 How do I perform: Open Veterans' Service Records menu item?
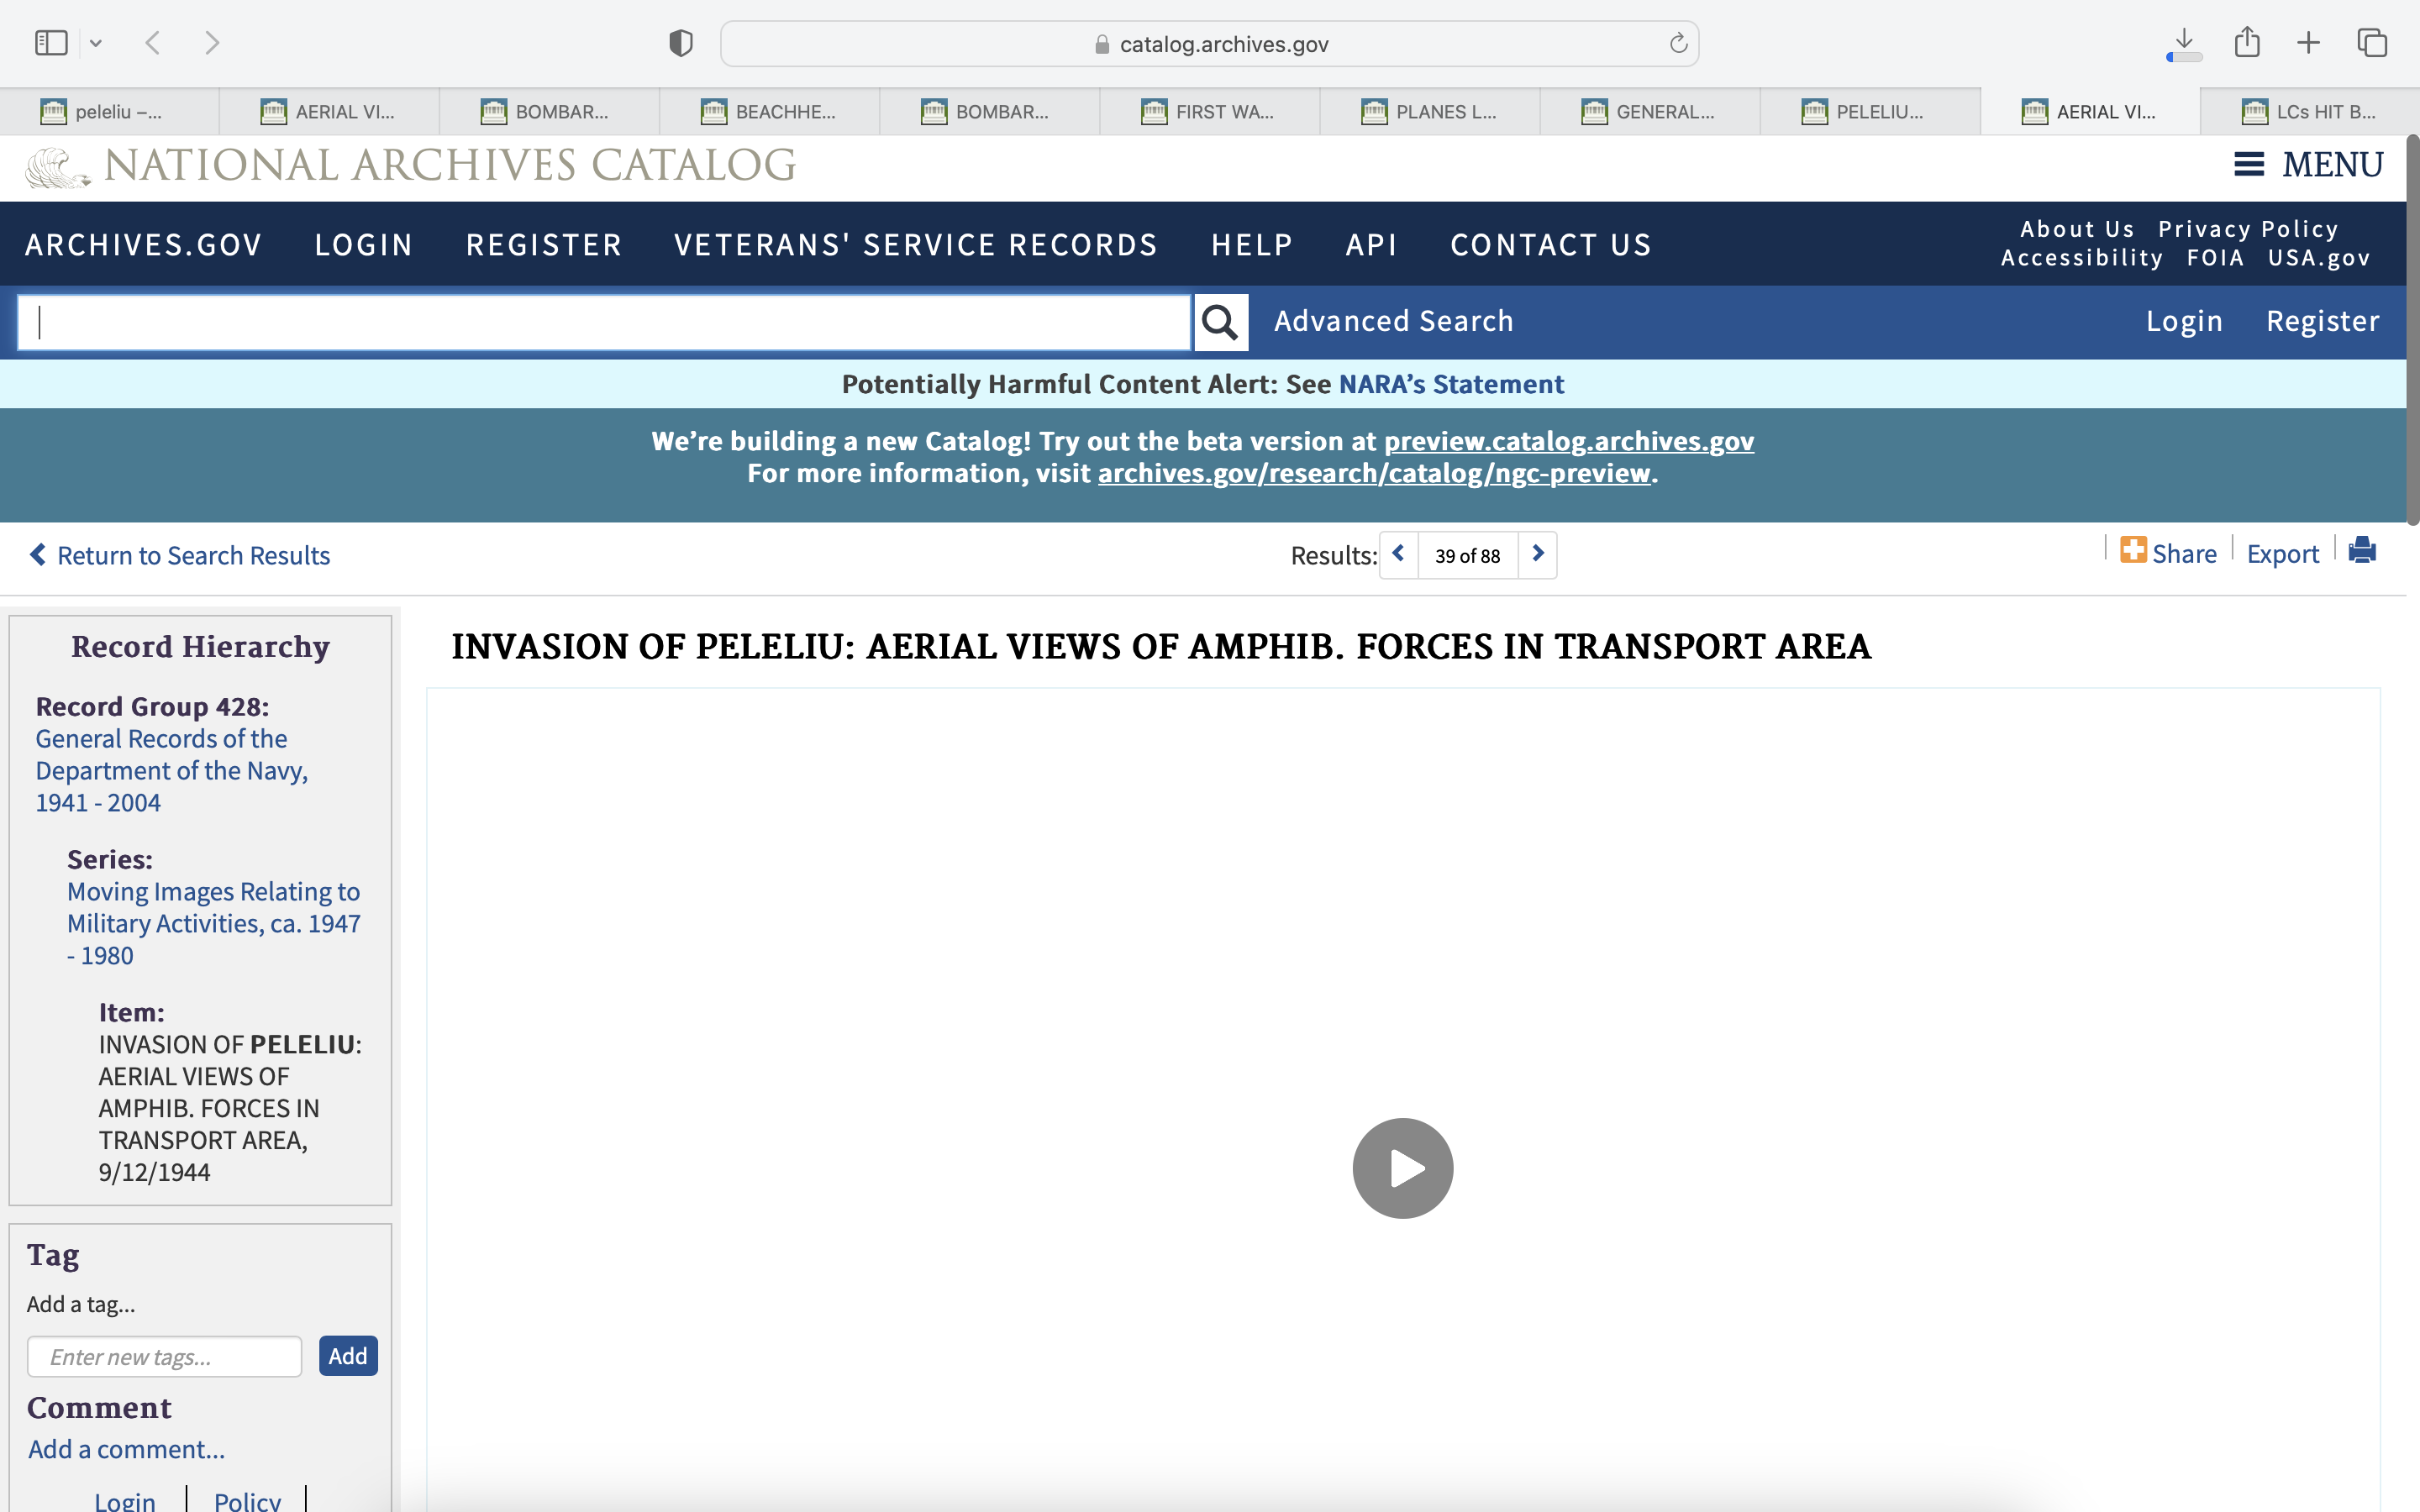click(x=915, y=245)
